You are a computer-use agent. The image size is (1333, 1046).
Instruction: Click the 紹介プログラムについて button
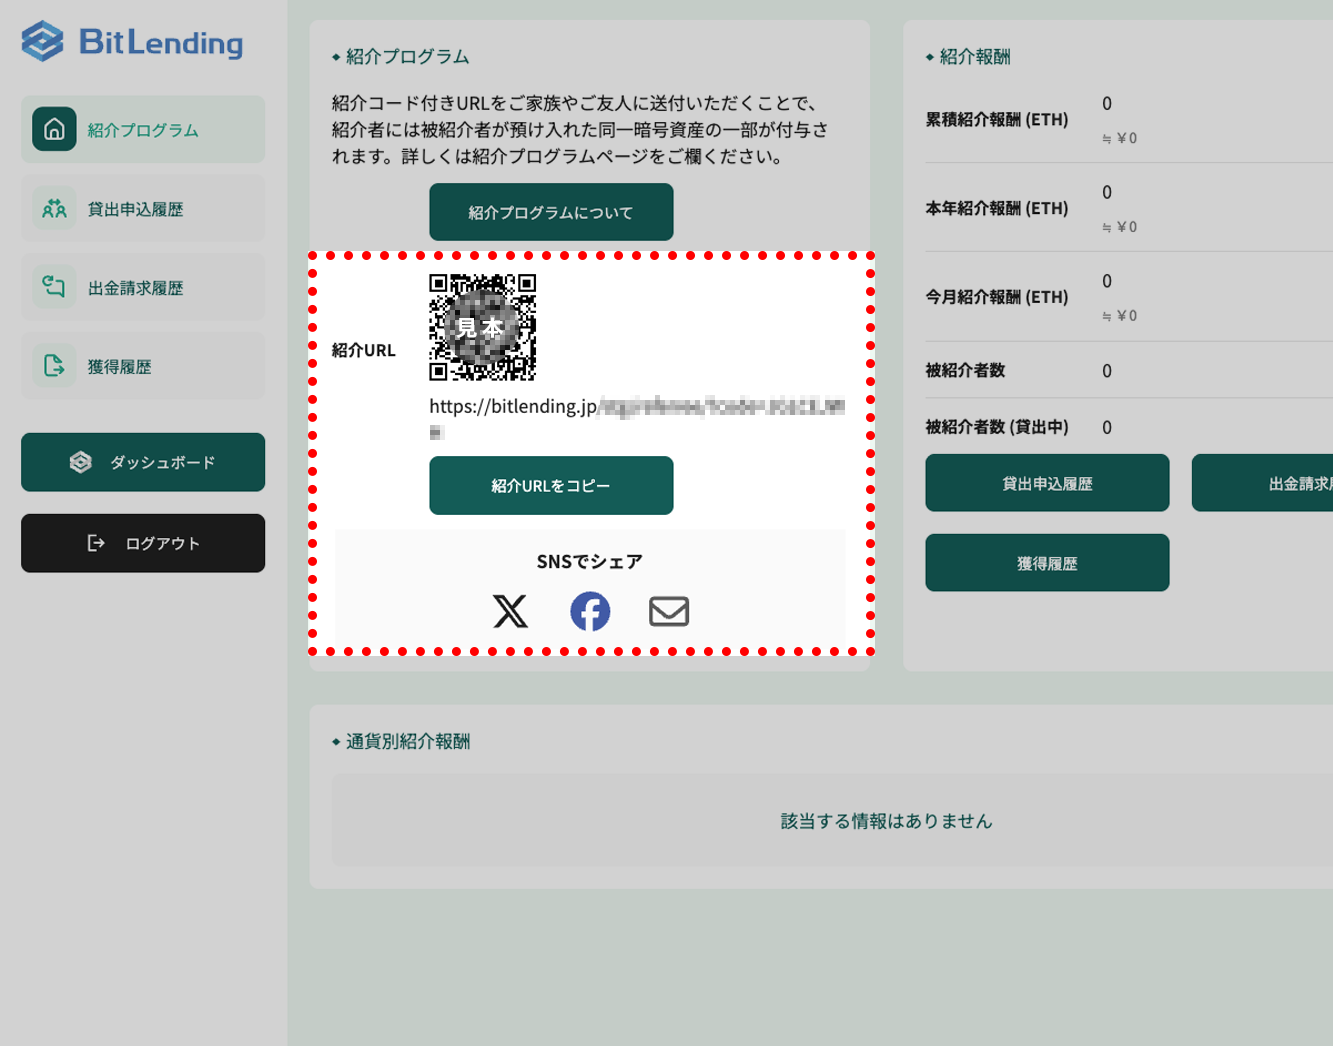click(x=551, y=212)
